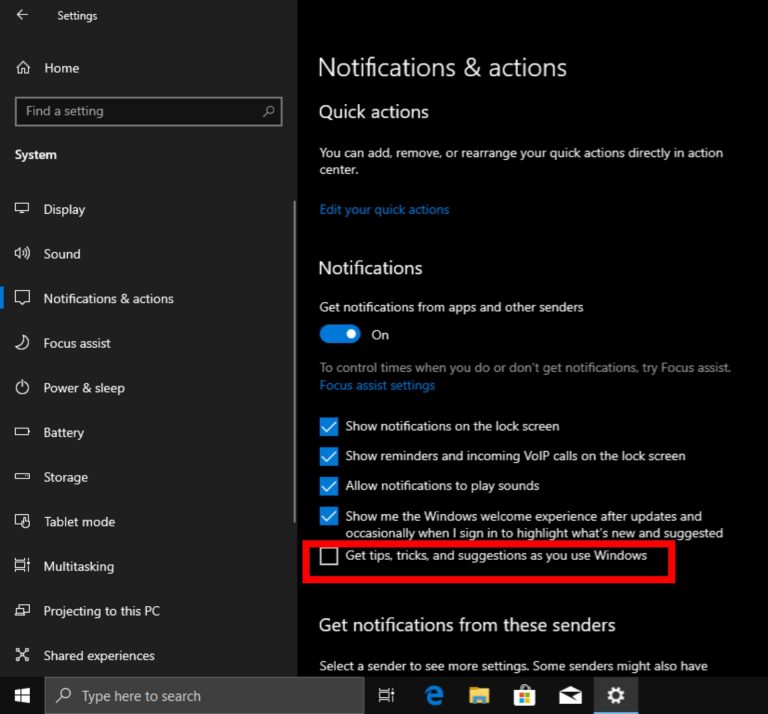
Task: Click the Notifications & actions sidebar icon
Action: point(22,298)
